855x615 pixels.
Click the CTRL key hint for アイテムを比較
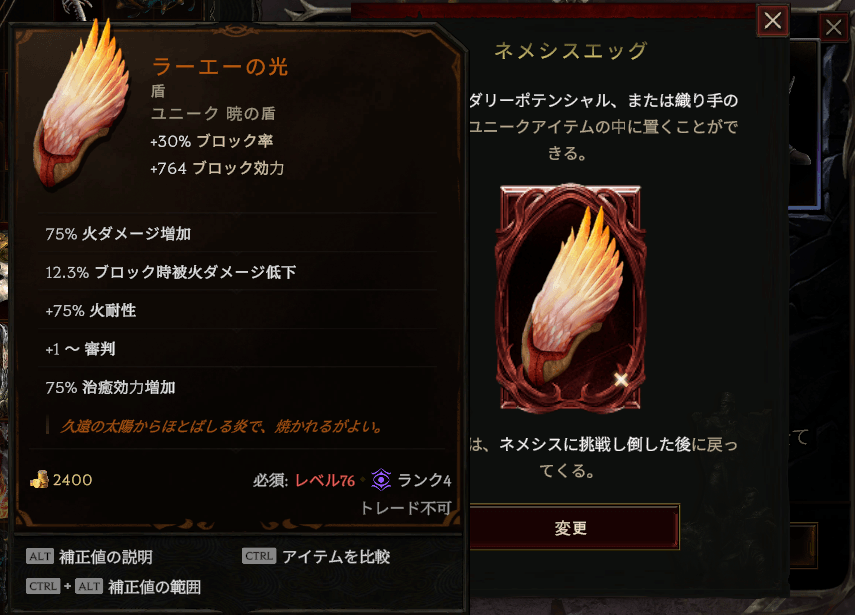click(259, 556)
